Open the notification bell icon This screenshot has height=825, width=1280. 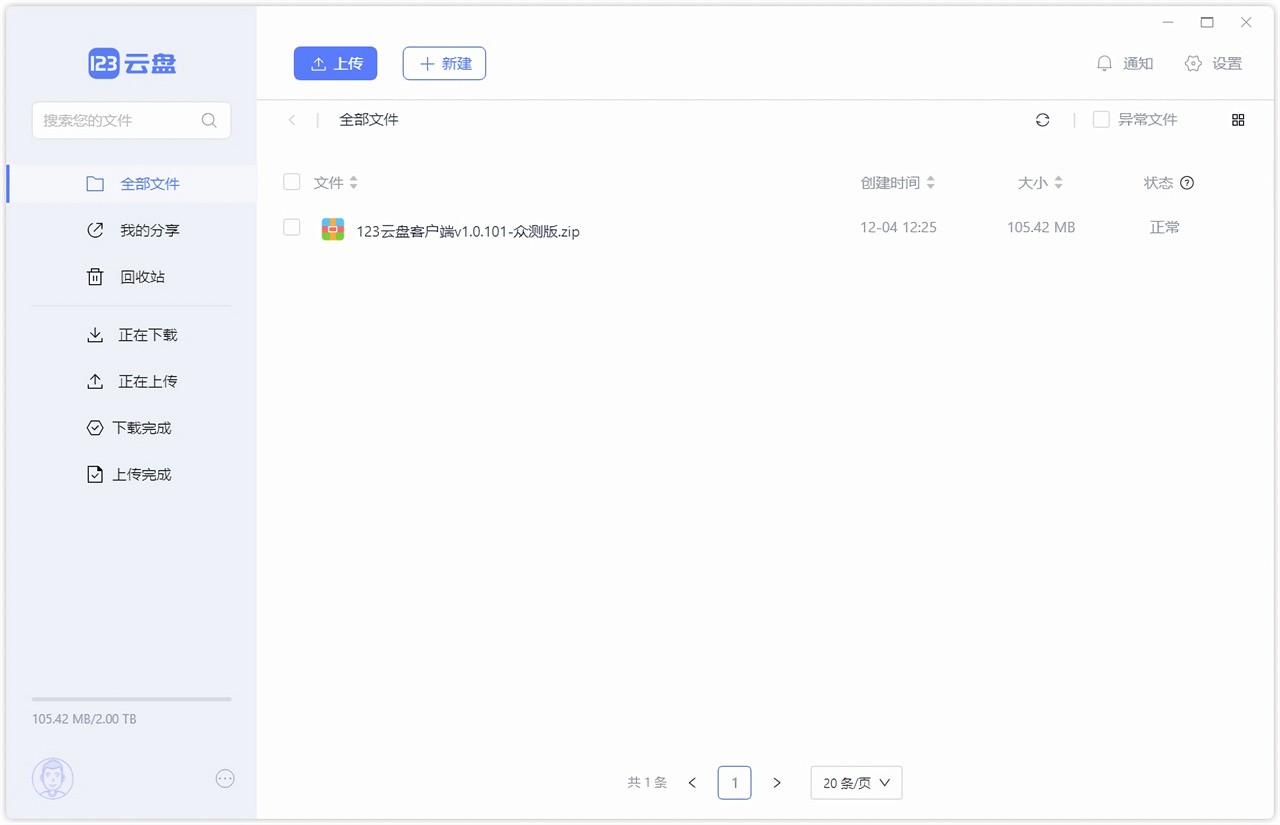(x=1104, y=64)
